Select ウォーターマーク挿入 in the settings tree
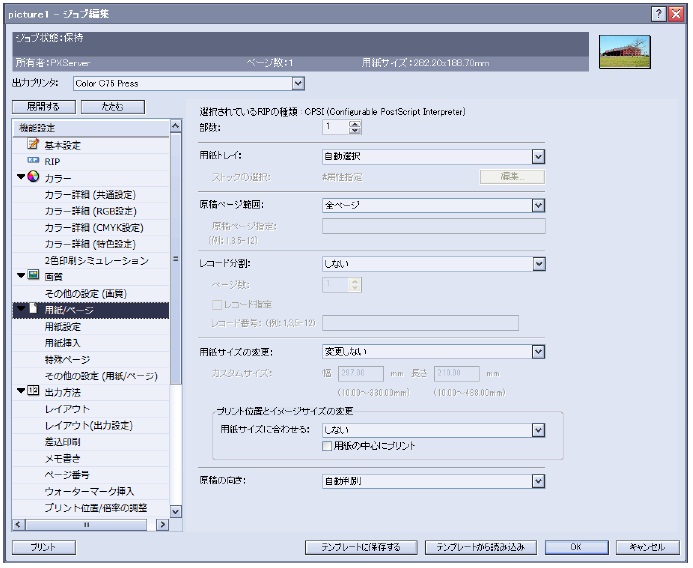The height and width of the screenshot is (568, 693). point(89,491)
